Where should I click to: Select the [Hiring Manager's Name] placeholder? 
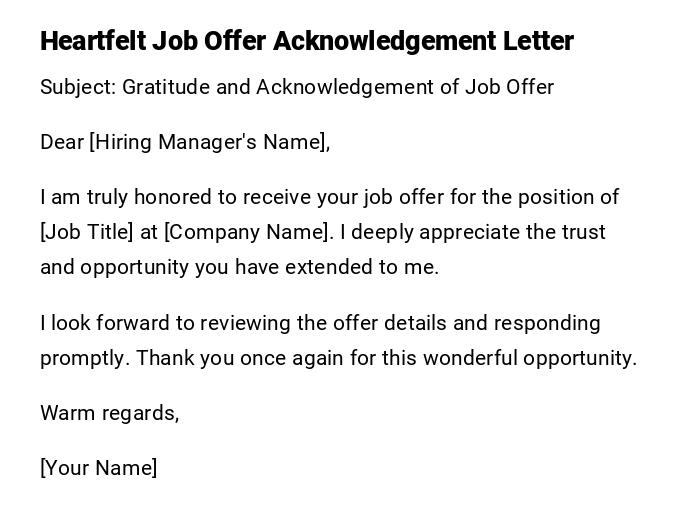[x=210, y=142]
